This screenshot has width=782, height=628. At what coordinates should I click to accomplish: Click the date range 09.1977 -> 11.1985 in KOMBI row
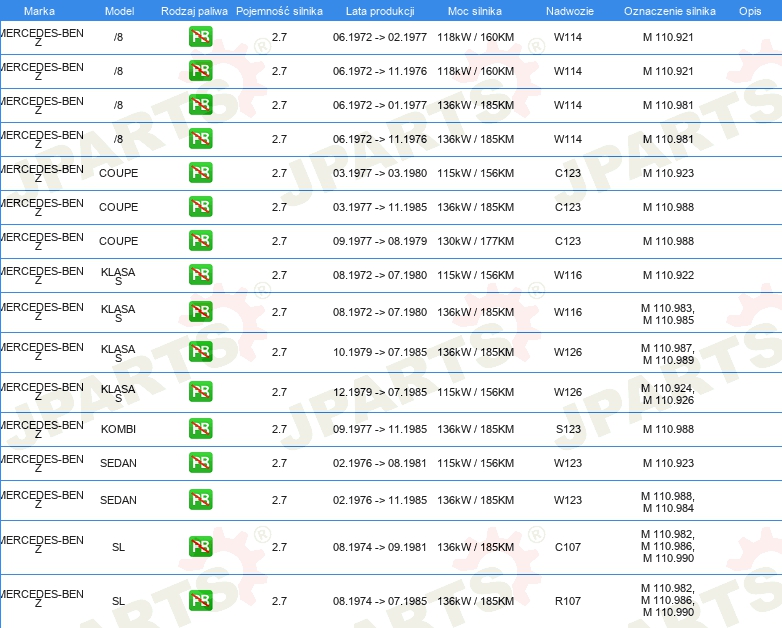pos(380,429)
